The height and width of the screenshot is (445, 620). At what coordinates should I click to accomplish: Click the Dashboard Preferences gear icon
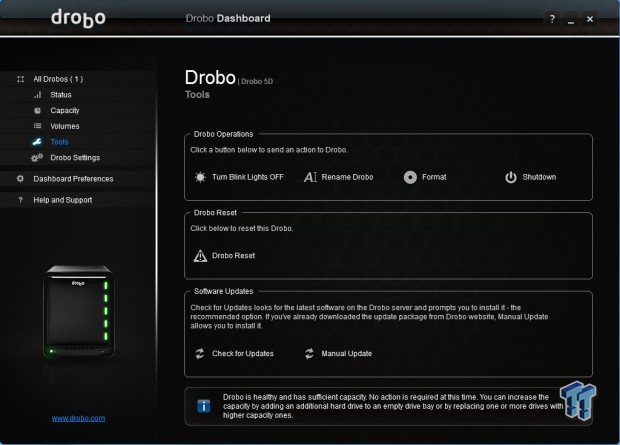click(x=20, y=179)
